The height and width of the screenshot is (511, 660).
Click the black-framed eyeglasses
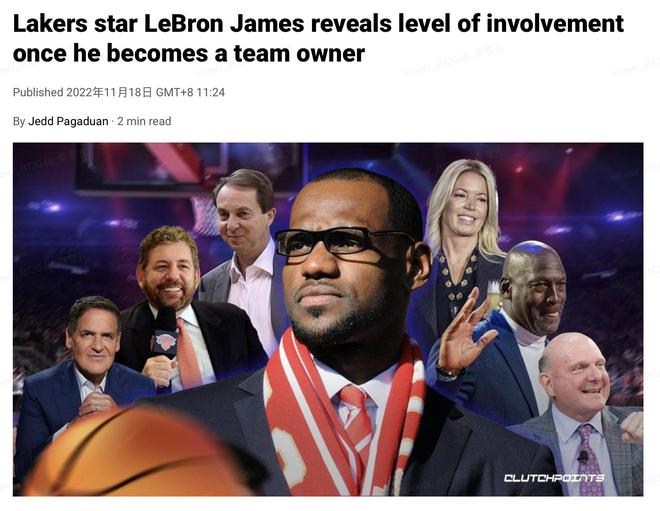343,242
